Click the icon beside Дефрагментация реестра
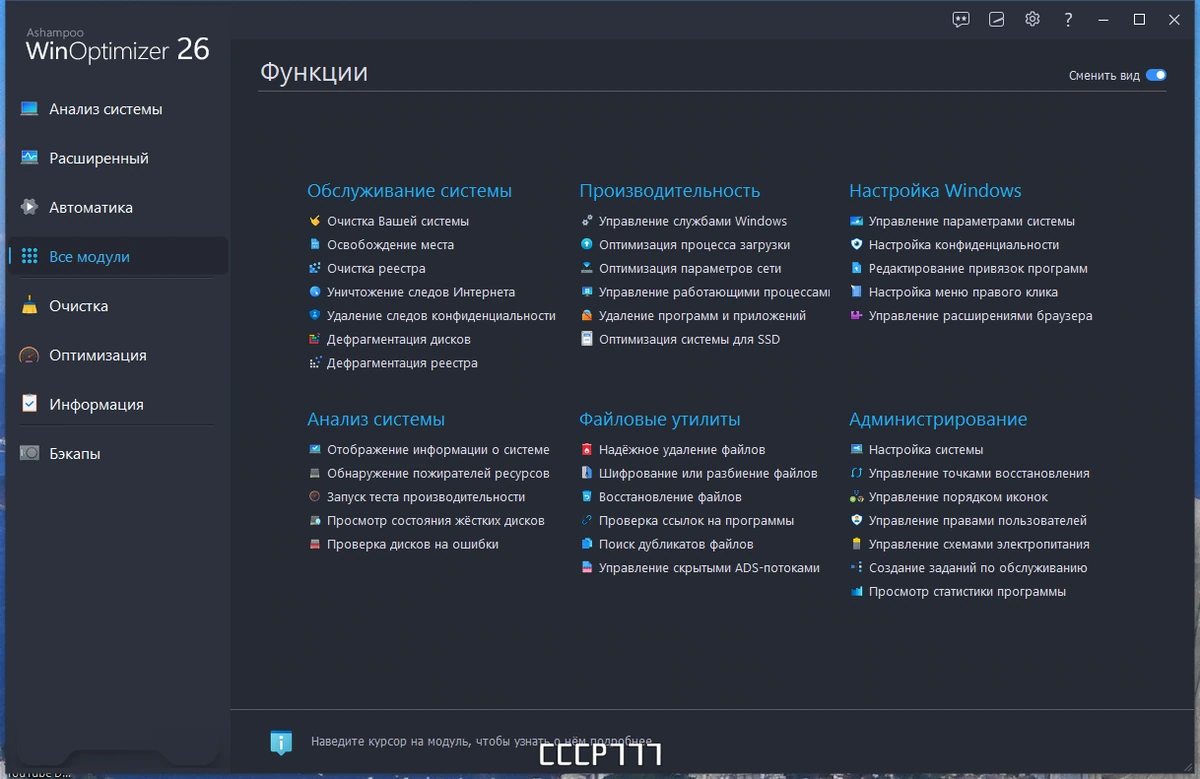 (315, 363)
